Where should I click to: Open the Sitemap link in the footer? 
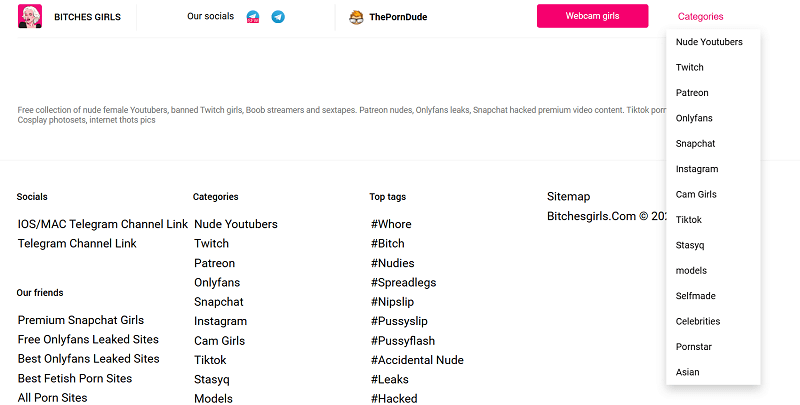click(568, 196)
